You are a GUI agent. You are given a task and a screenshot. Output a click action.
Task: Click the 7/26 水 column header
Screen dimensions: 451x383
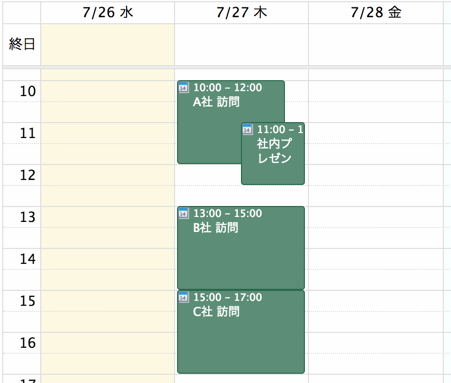coord(108,12)
